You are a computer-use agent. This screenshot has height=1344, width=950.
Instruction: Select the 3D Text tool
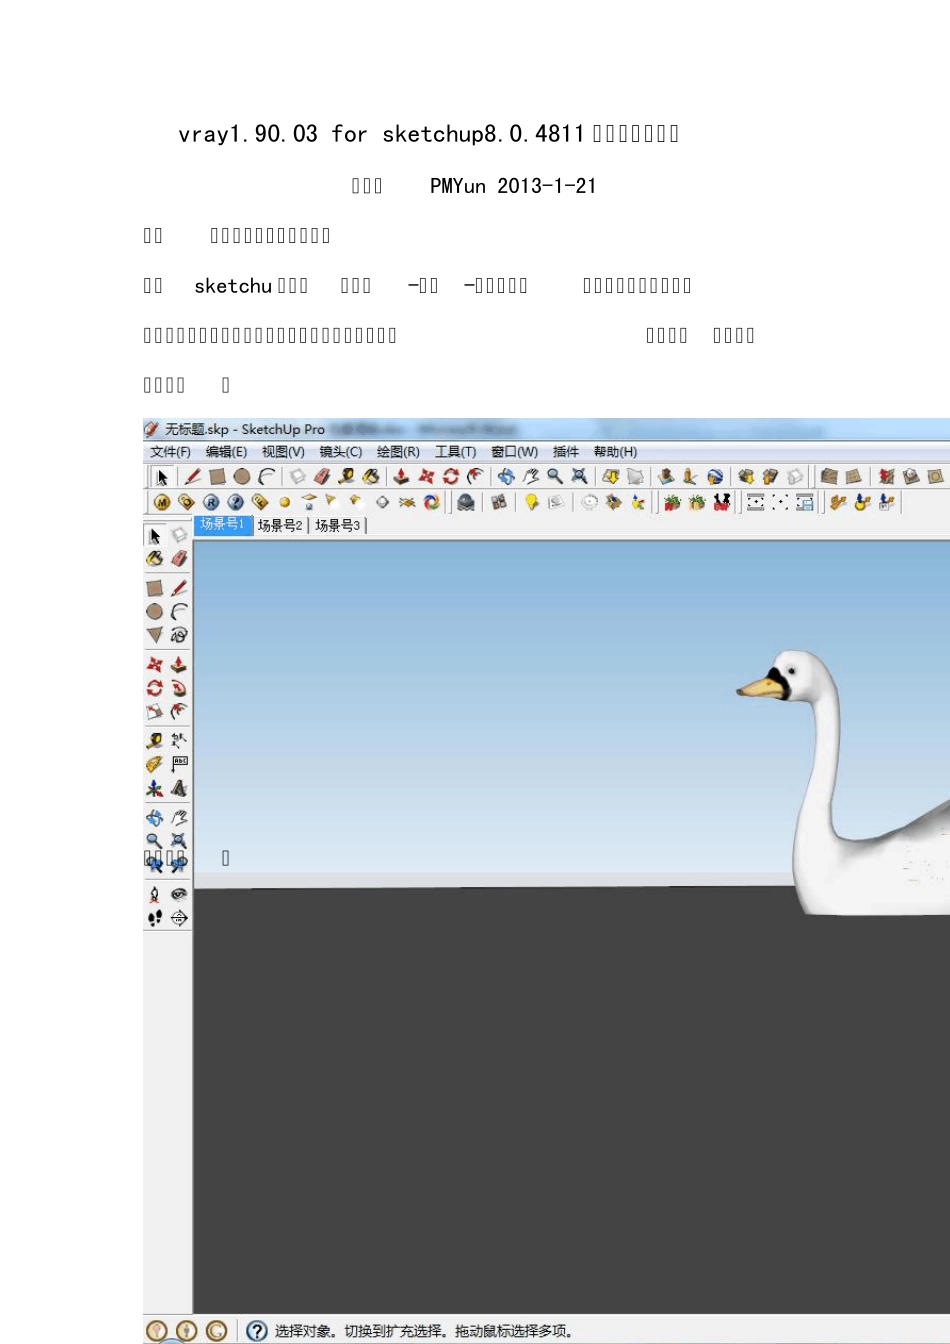pos(179,789)
